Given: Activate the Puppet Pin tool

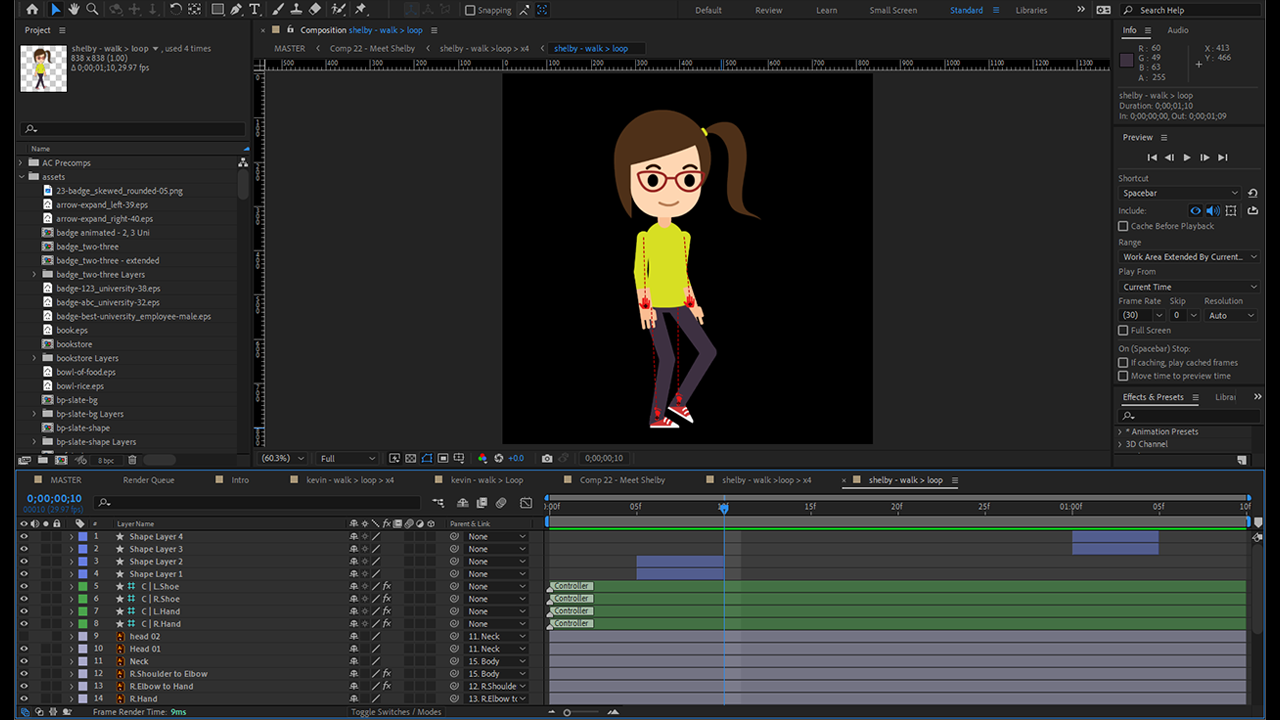Looking at the screenshot, I should (360, 9).
